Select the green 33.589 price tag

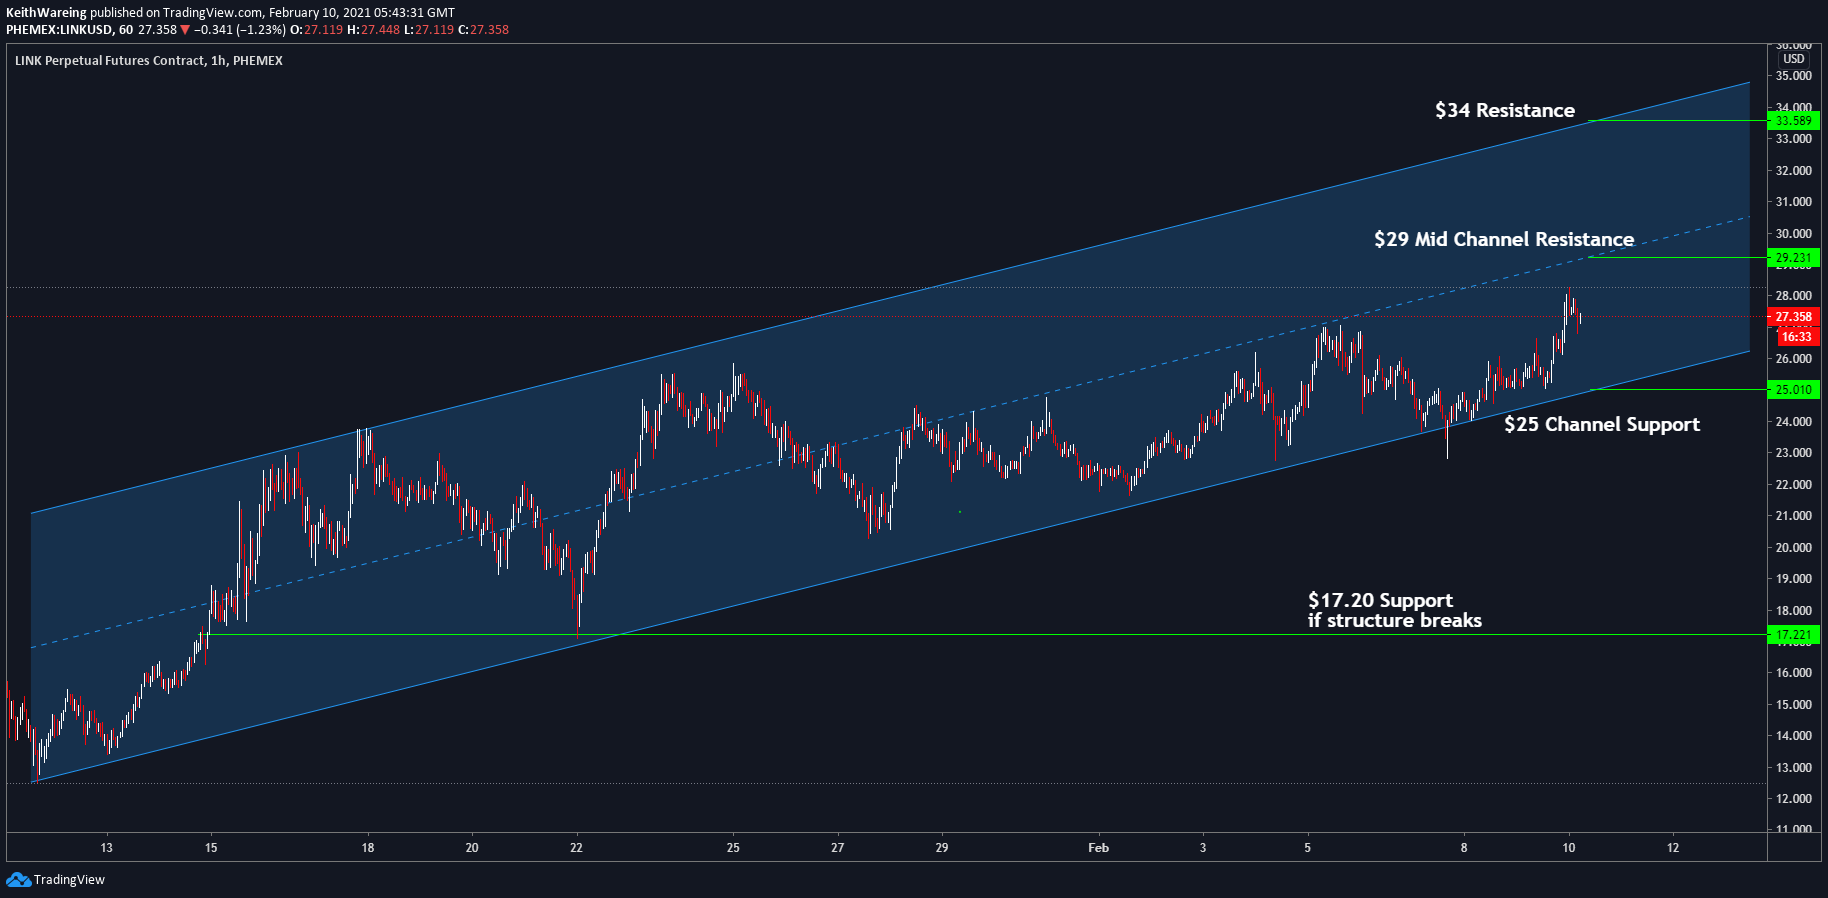tap(1793, 121)
